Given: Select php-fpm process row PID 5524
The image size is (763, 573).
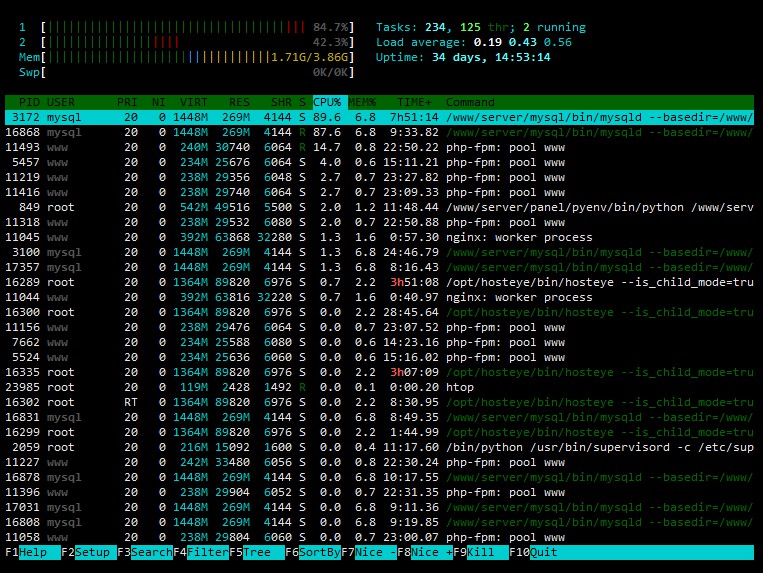Looking at the screenshot, I should click(x=379, y=358).
